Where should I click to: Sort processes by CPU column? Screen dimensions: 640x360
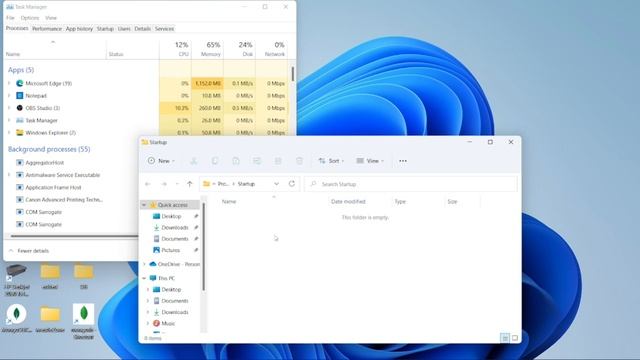click(x=176, y=49)
